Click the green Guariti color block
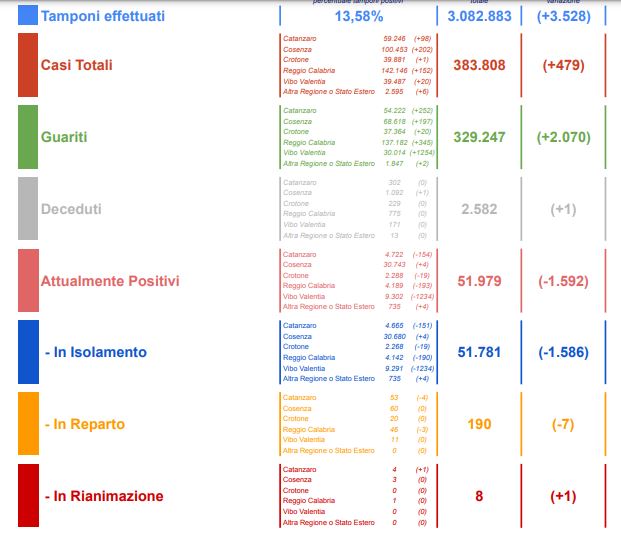 pos(28,137)
